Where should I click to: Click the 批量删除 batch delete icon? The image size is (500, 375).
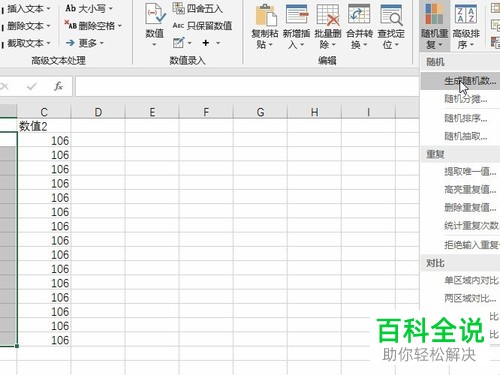point(328,15)
